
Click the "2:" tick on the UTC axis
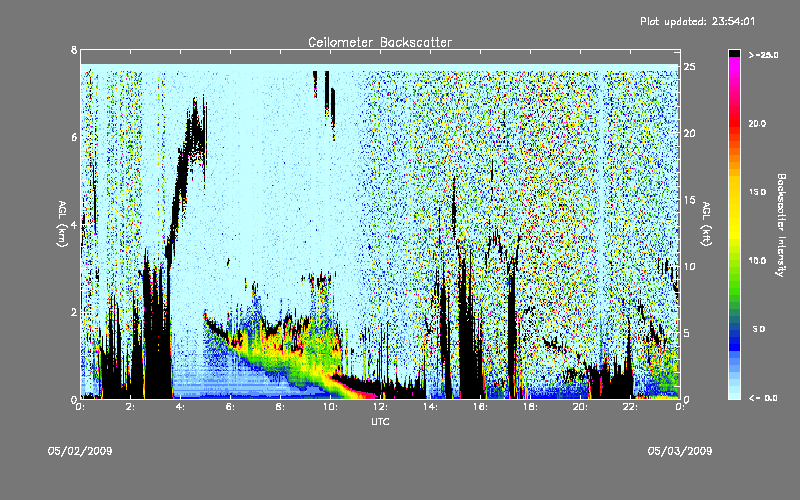click(130, 407)
